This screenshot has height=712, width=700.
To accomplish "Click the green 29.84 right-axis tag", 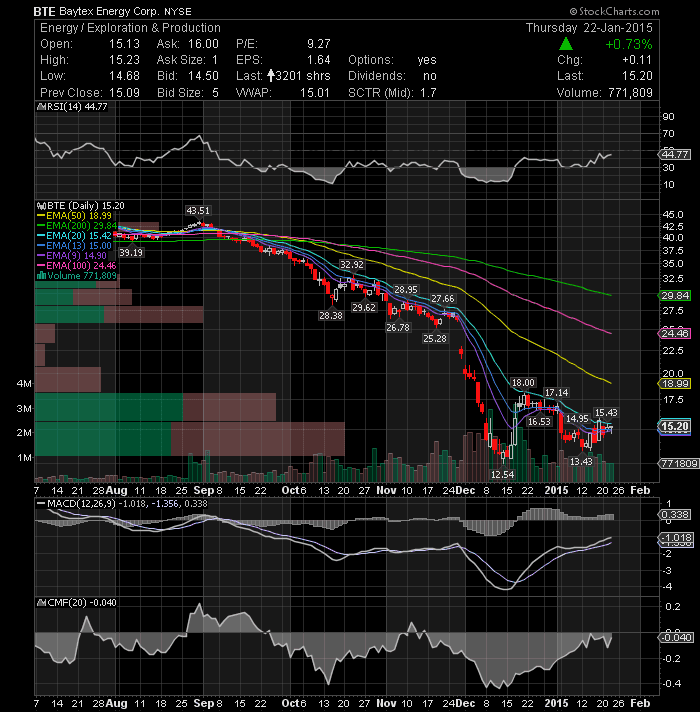I will (x=675, y=296).
